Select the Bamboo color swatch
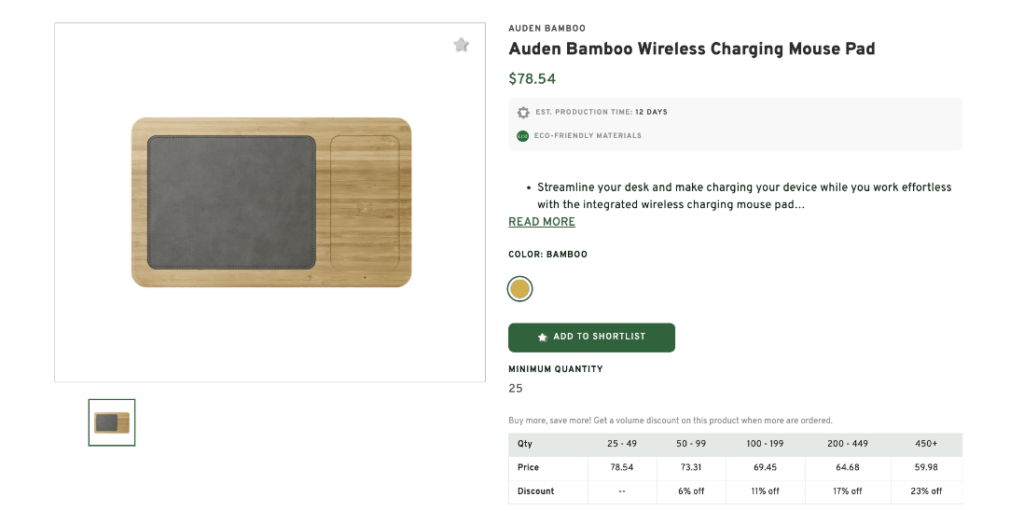This screenshot has height=511, width=1024. (x=520, y=289)
